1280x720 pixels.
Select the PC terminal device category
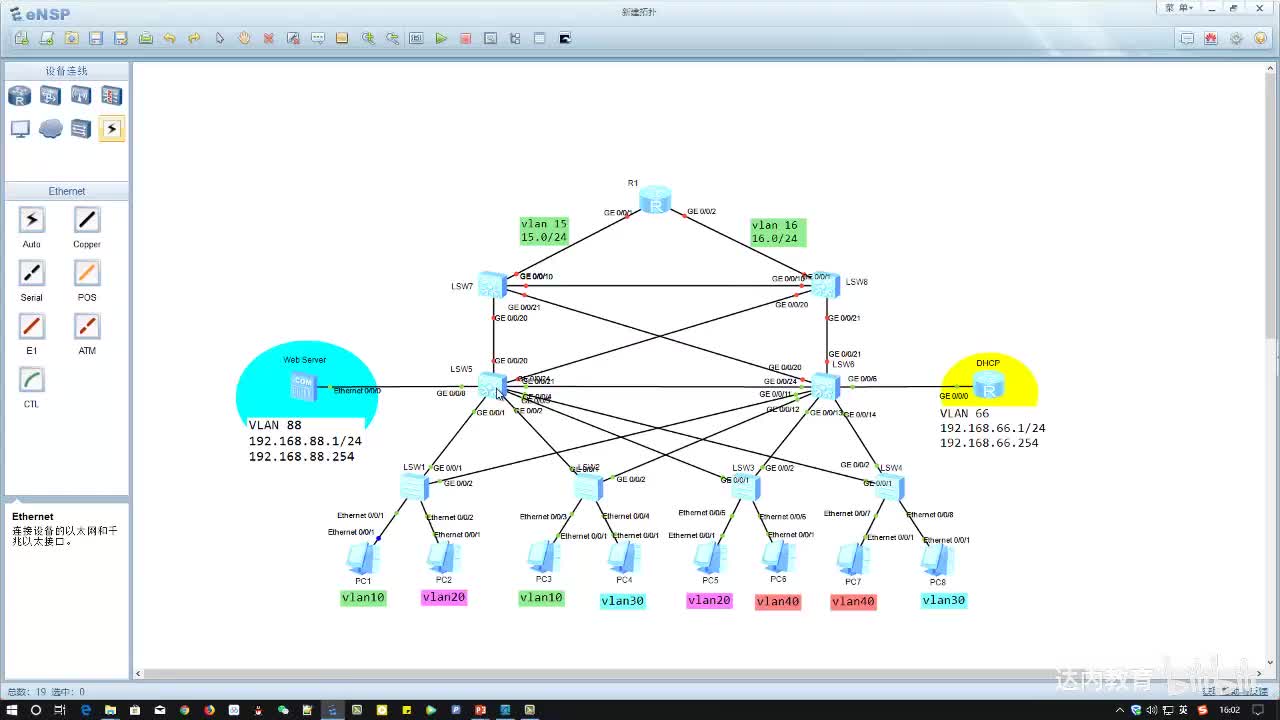coord(20,129)
